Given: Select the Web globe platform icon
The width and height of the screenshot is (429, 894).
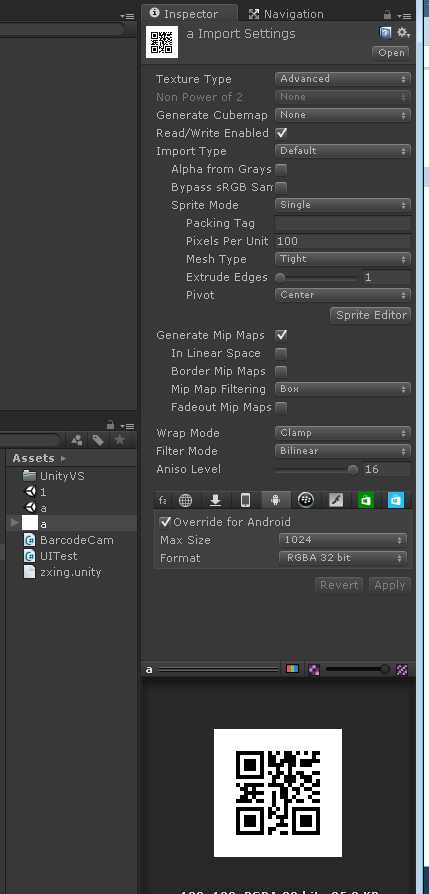Looking at the screenshot, I should tap(185, 500).
